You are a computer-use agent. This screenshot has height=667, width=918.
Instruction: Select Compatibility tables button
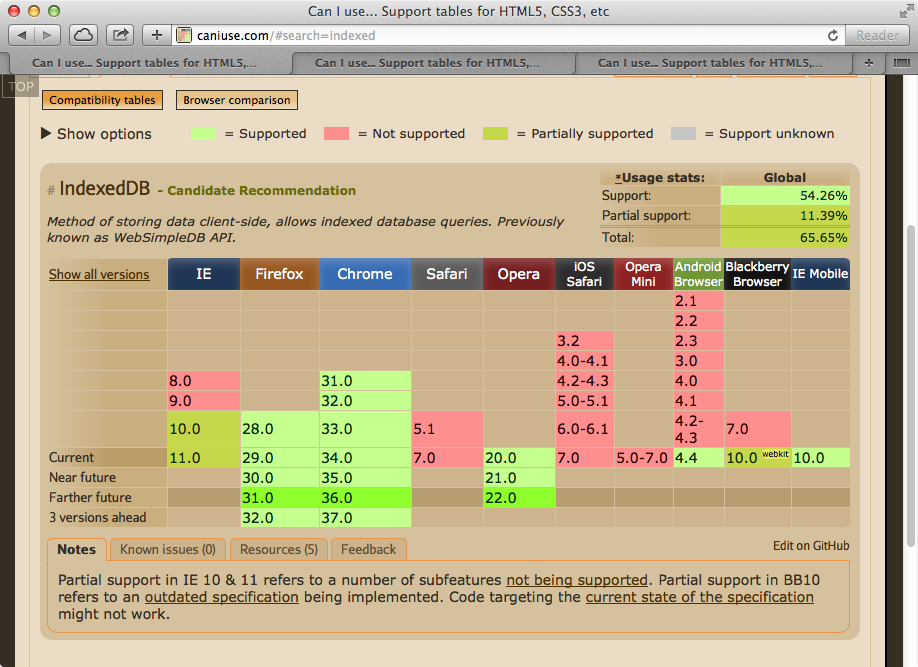click(x=102, y=100)
